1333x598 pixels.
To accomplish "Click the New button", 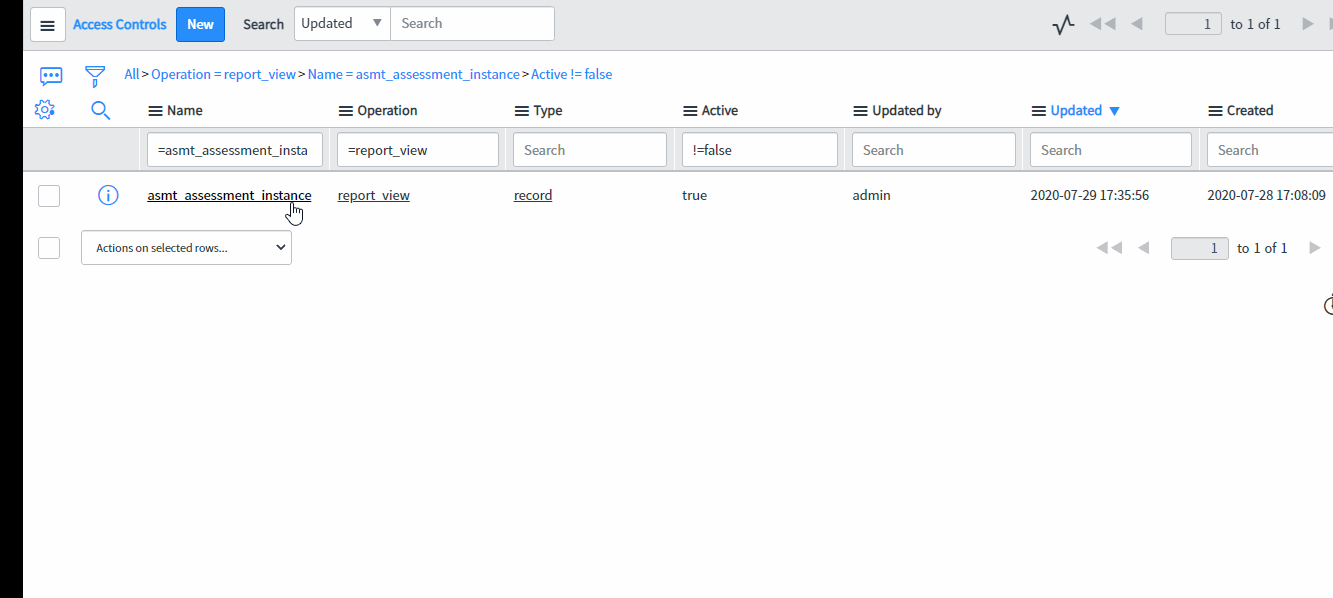I will point(200,24).
